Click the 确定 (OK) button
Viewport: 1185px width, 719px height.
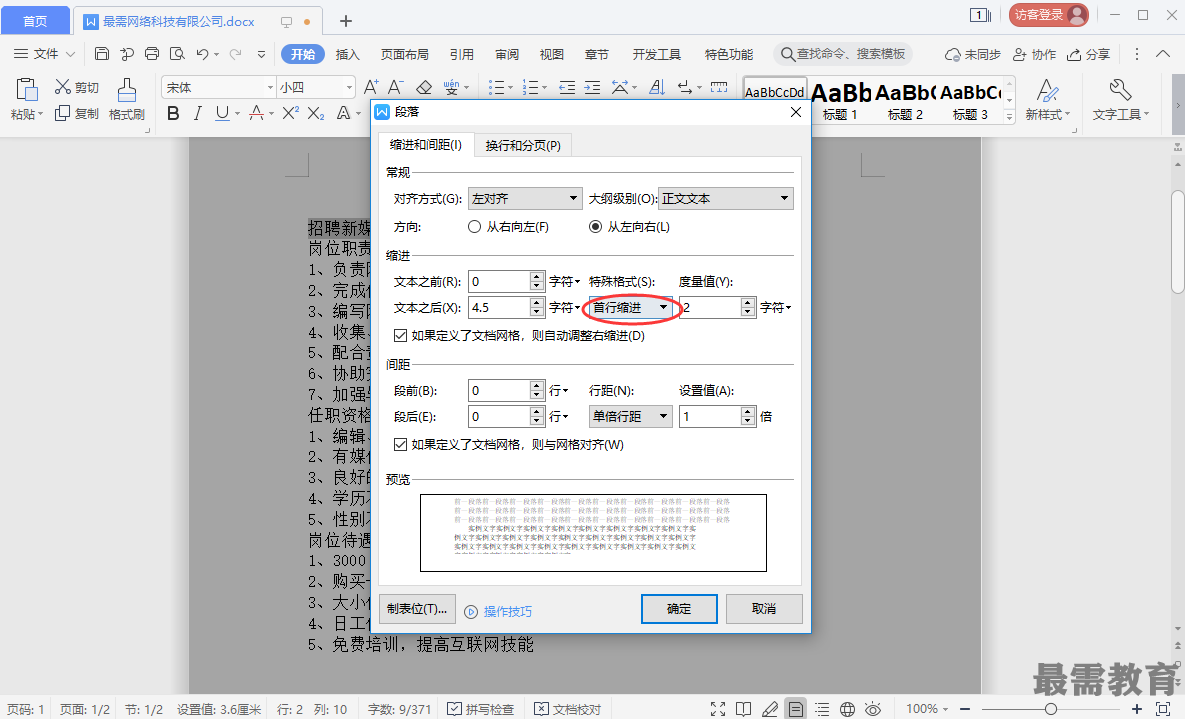click(679, 609)
